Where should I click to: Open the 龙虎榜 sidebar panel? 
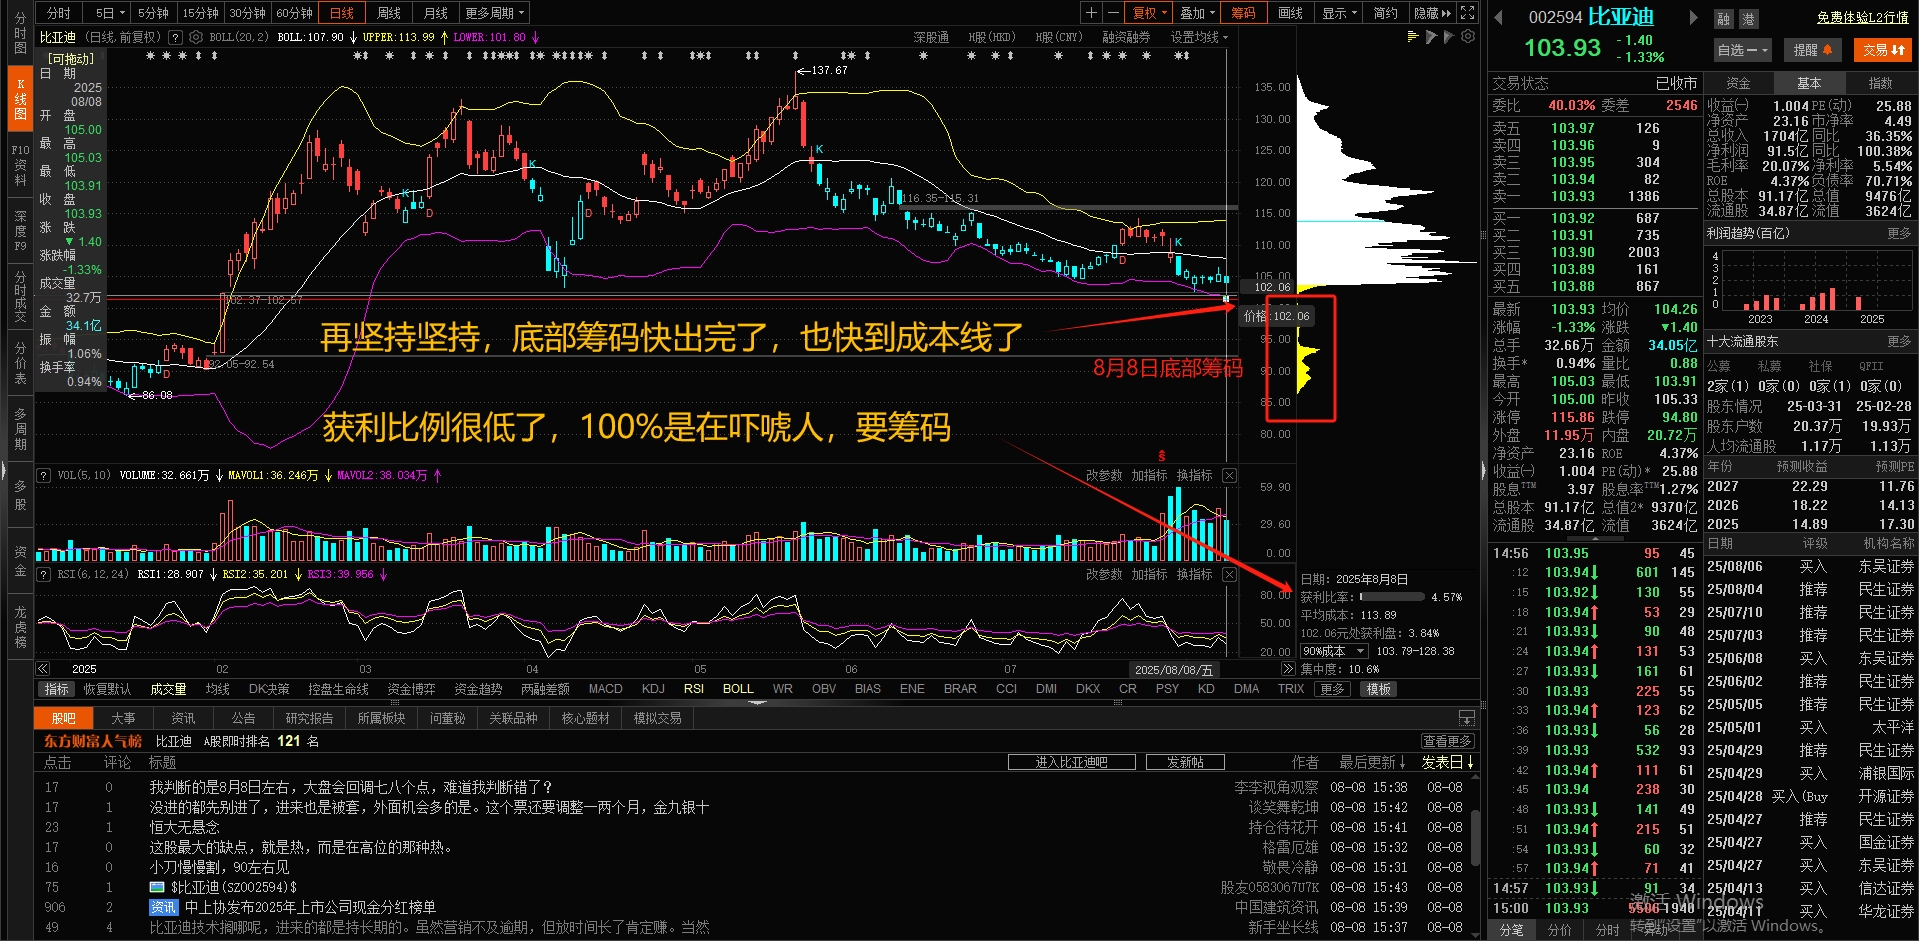pyautogui.click(x=20, y=627)
